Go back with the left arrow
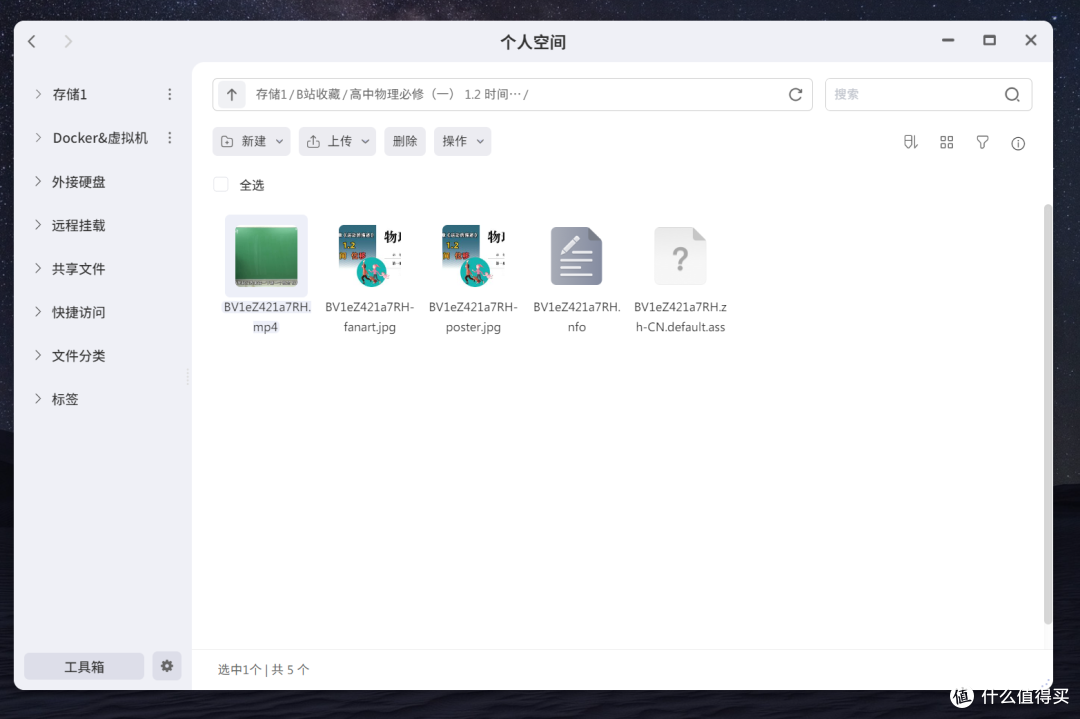 point(32,41)
